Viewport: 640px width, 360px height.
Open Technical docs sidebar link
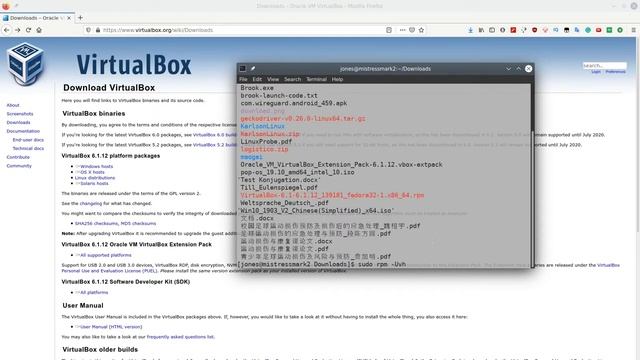28,148
